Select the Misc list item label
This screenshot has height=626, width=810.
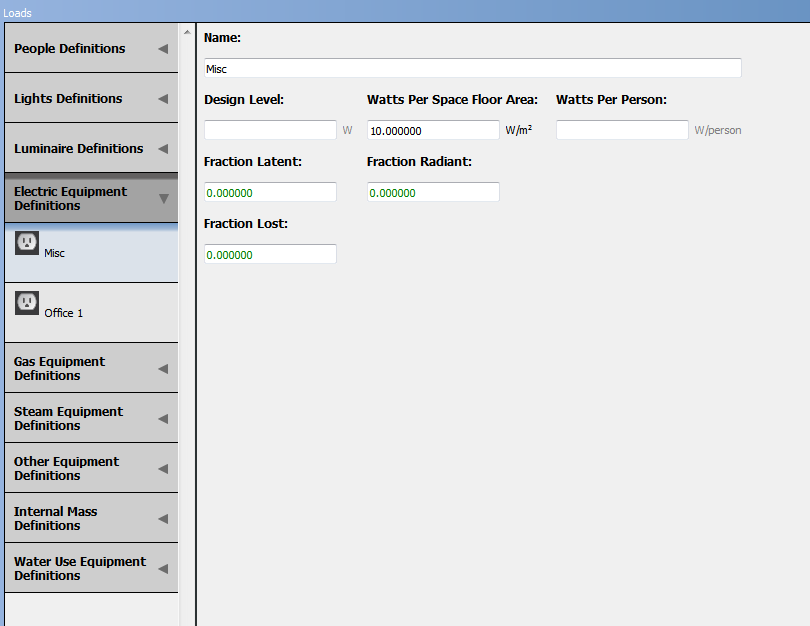click(54, 253)
